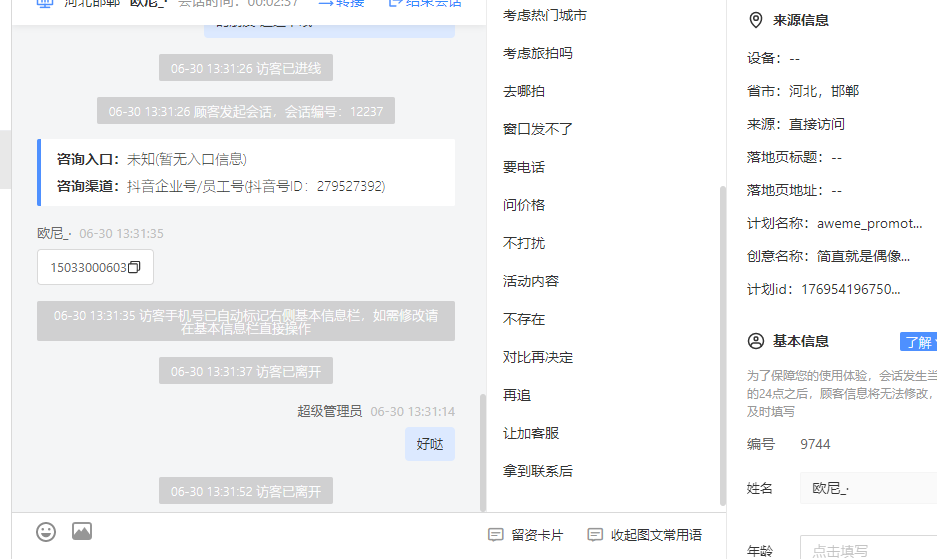Click the 基本信息 person icon

pyautogui.click(x=755, y=341)
